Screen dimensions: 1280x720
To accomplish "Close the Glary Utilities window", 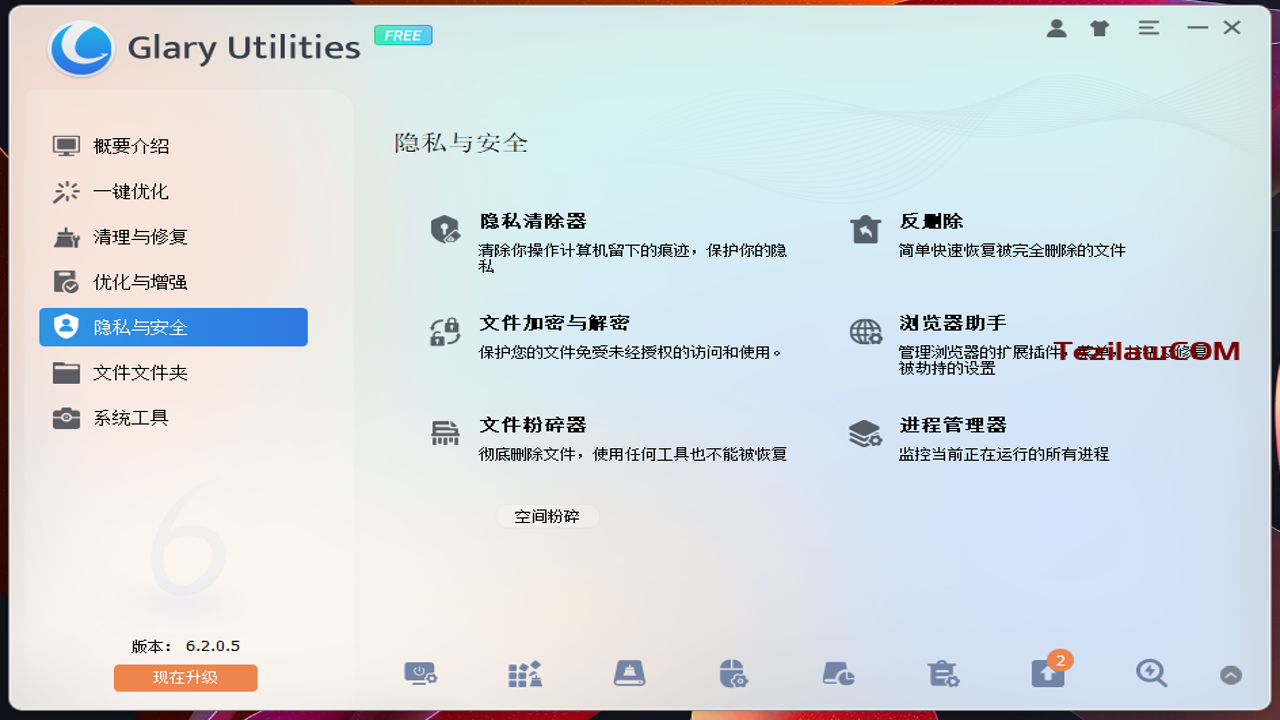I will click(1232, 28).
